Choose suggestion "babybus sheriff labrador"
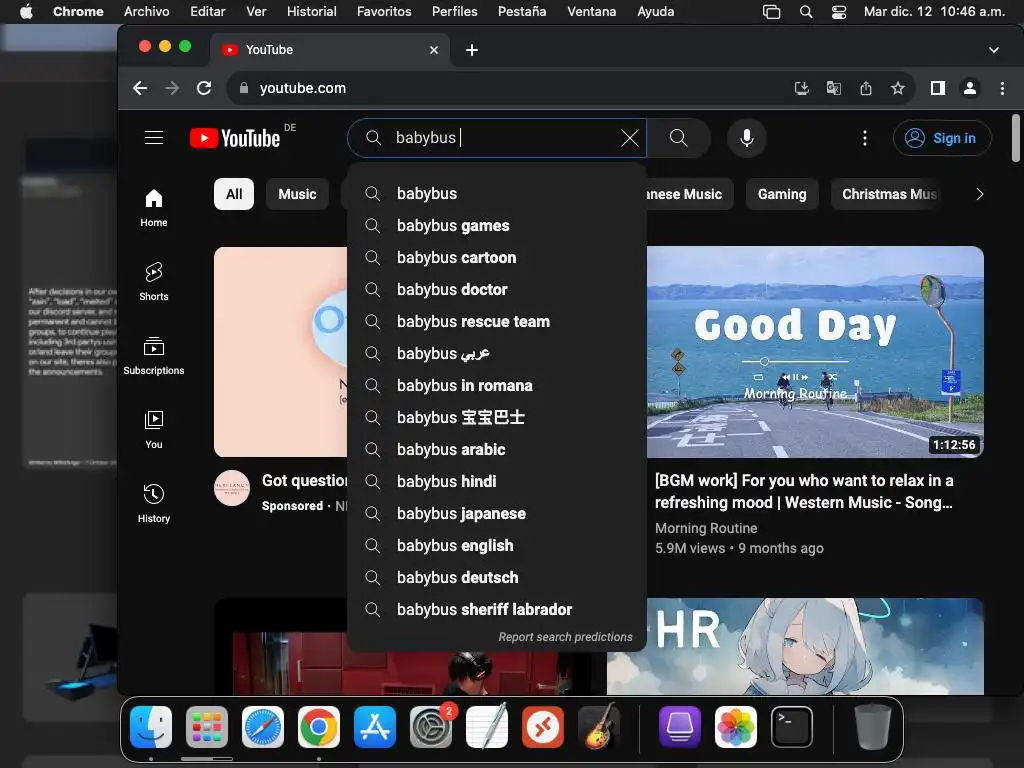 [497, 610]
